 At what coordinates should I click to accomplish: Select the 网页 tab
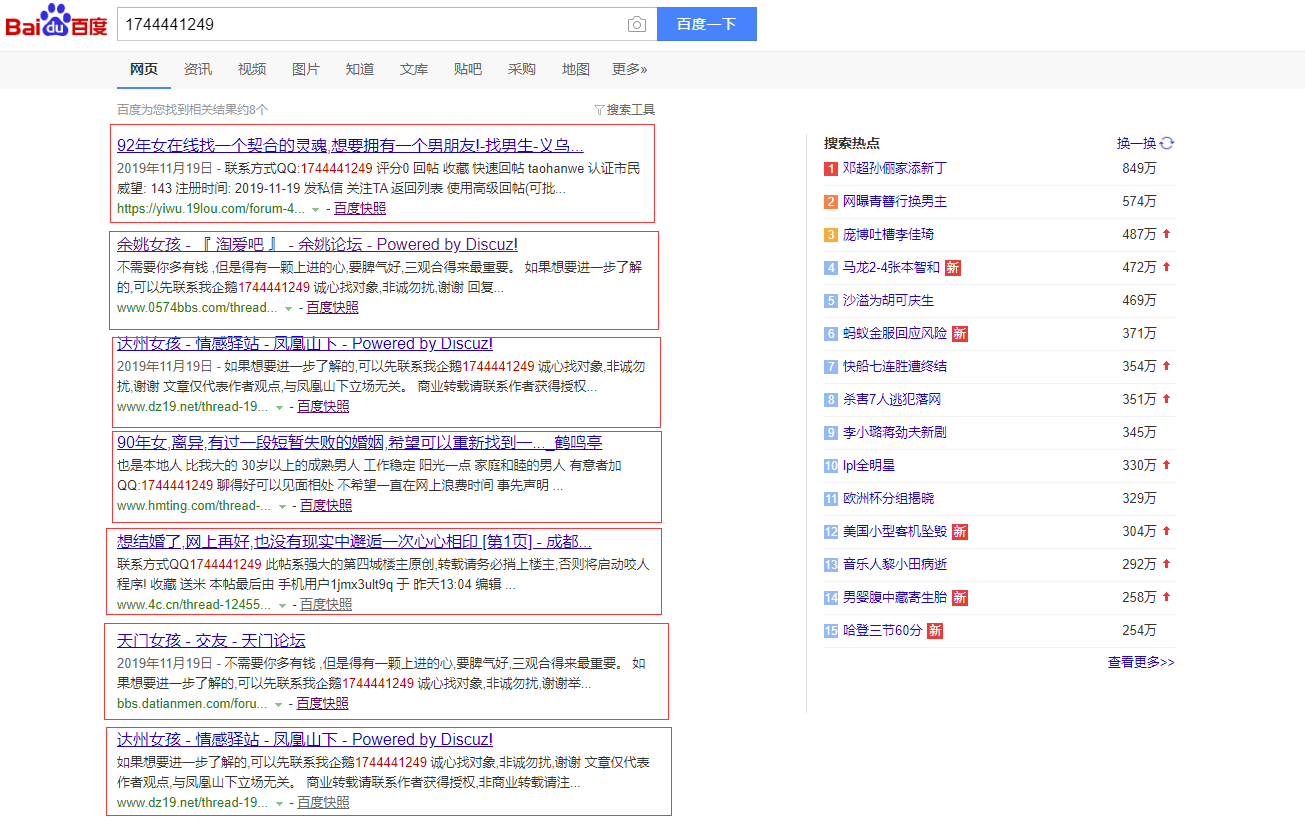pyautogui.click(x=144, y=69)
